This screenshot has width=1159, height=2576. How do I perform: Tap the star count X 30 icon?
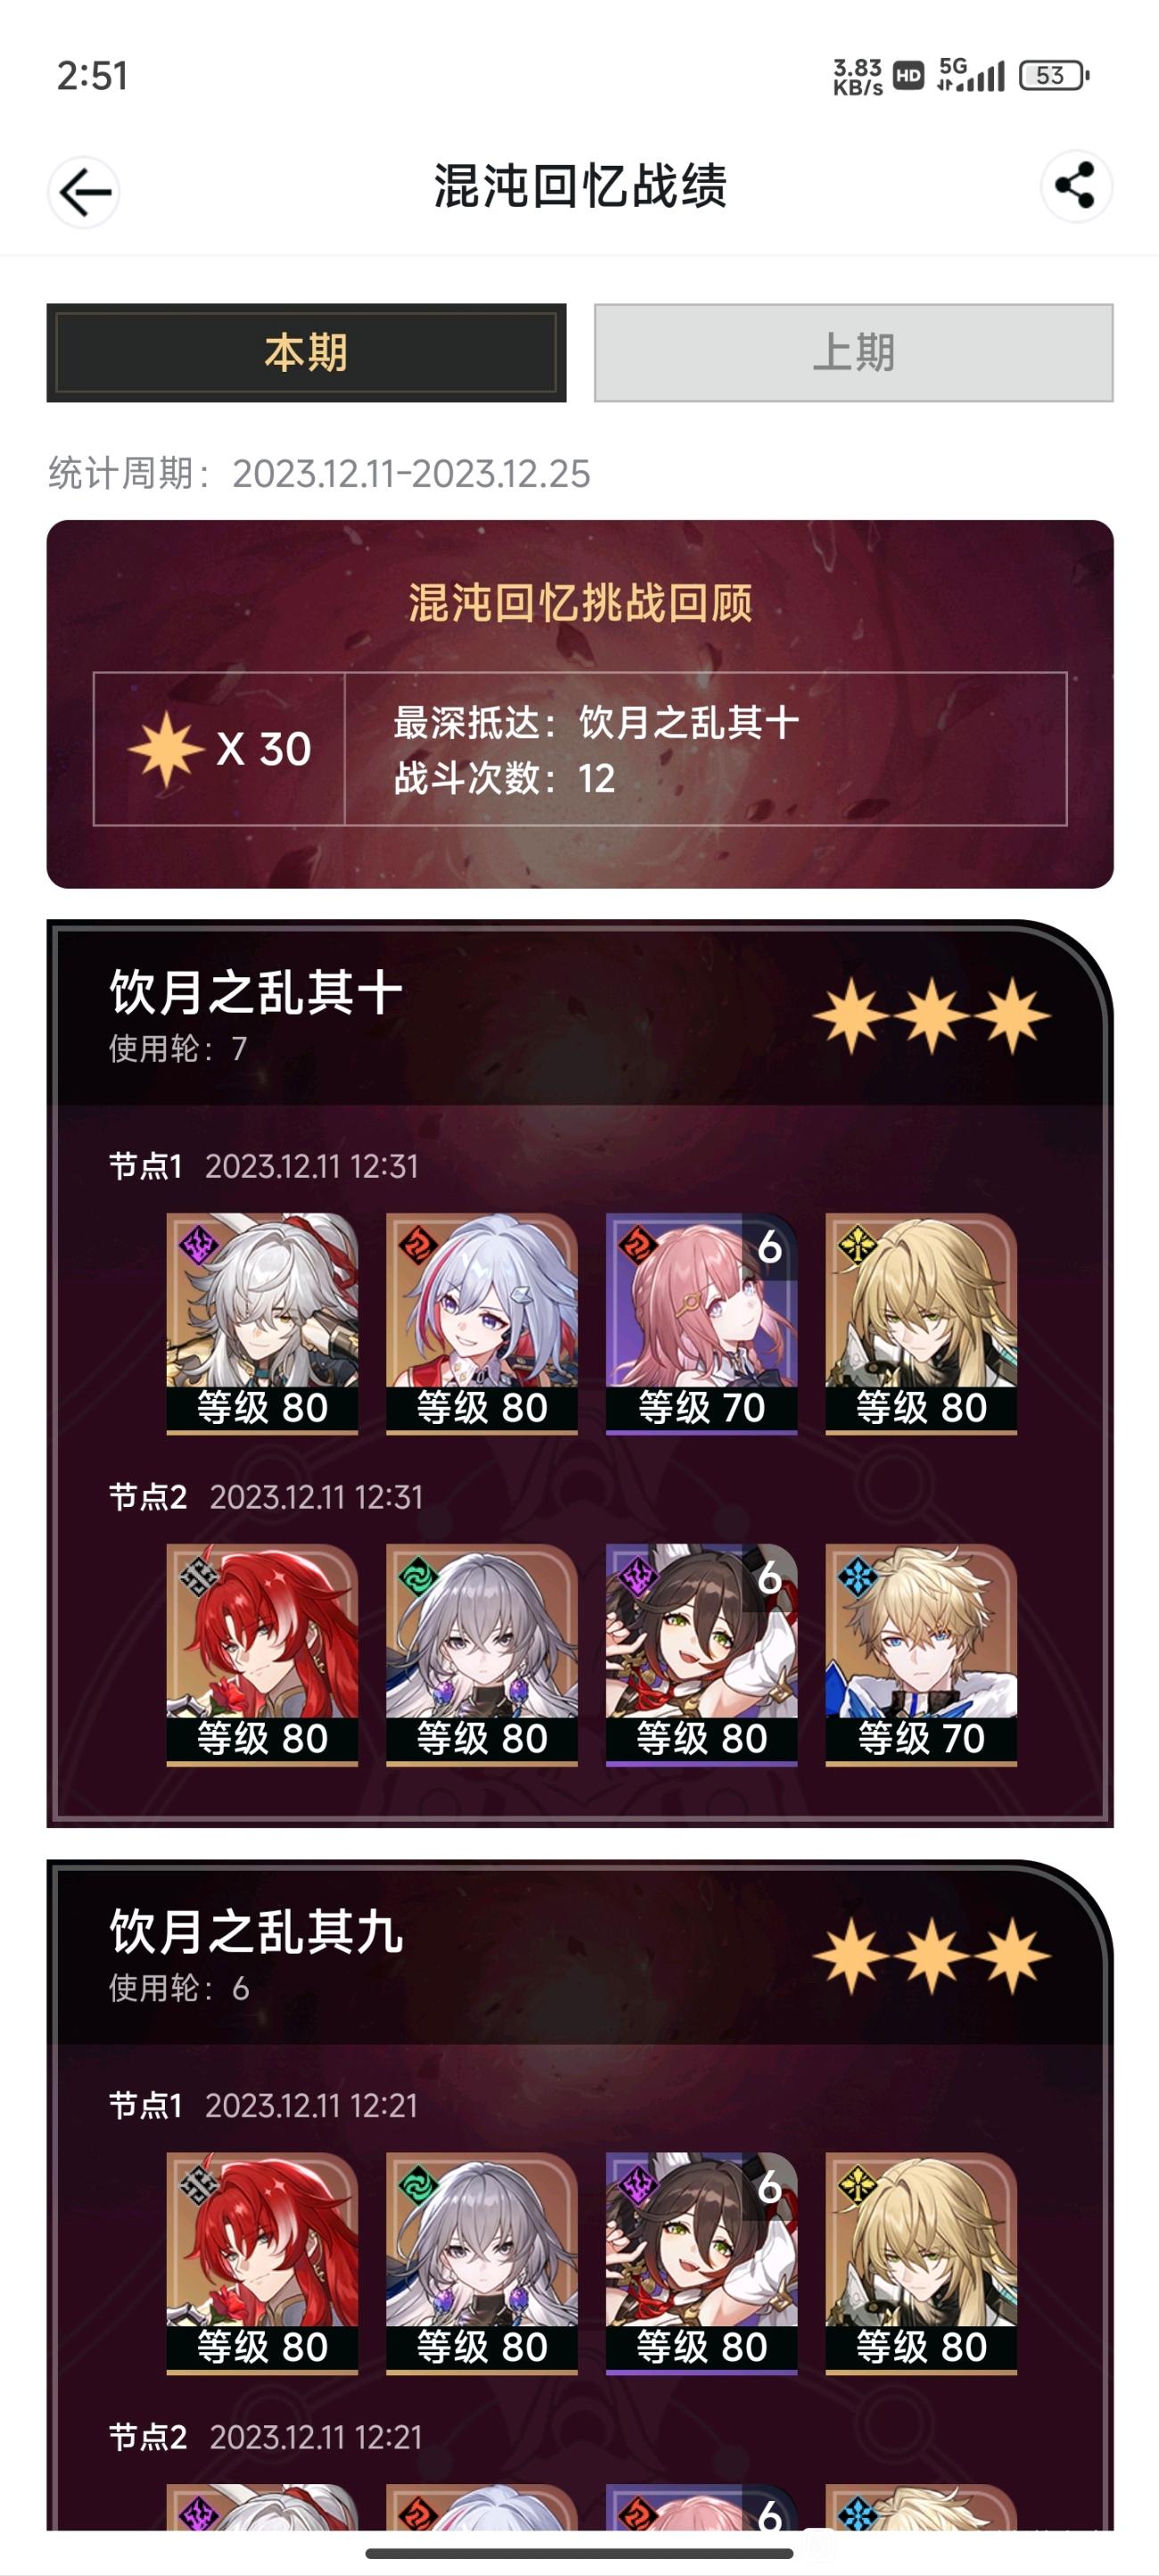(x=220, y=749)
